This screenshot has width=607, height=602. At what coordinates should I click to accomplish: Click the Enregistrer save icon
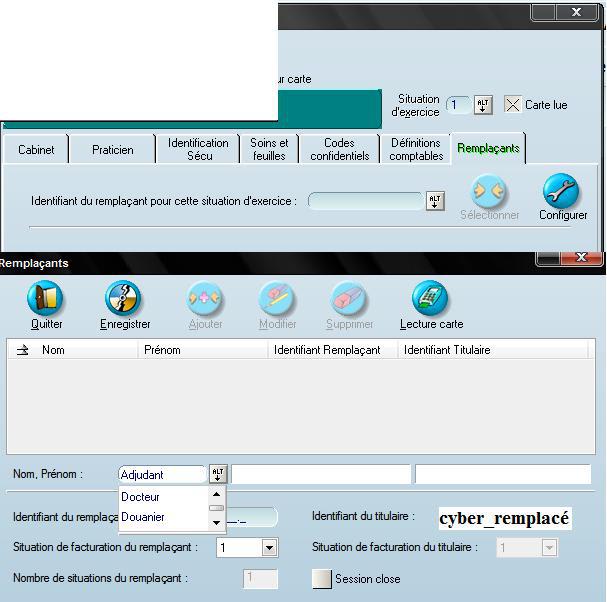coord(124,299)
